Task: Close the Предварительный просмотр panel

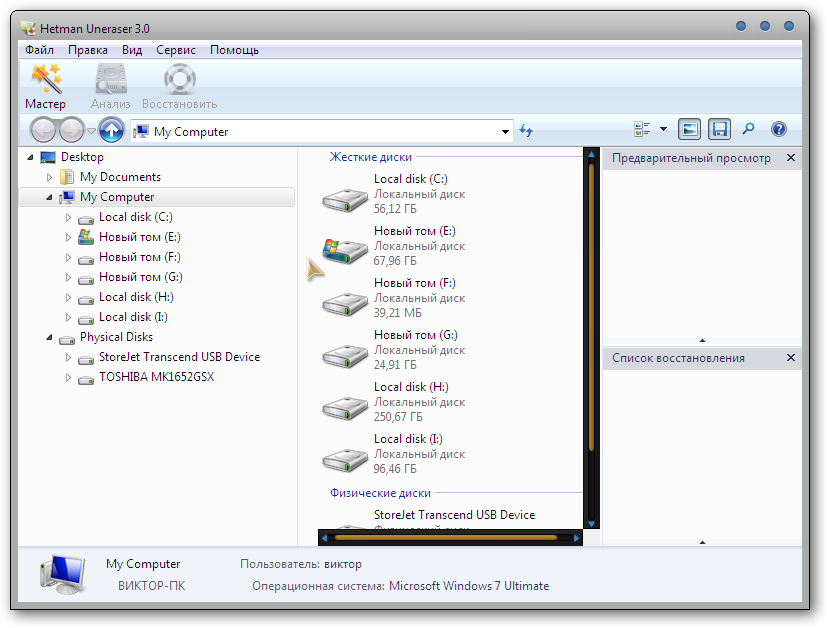Action: coord(791,157)
